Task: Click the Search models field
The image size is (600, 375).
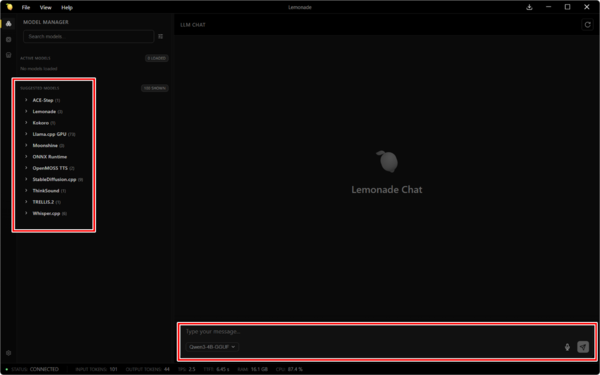Action: 88,36
